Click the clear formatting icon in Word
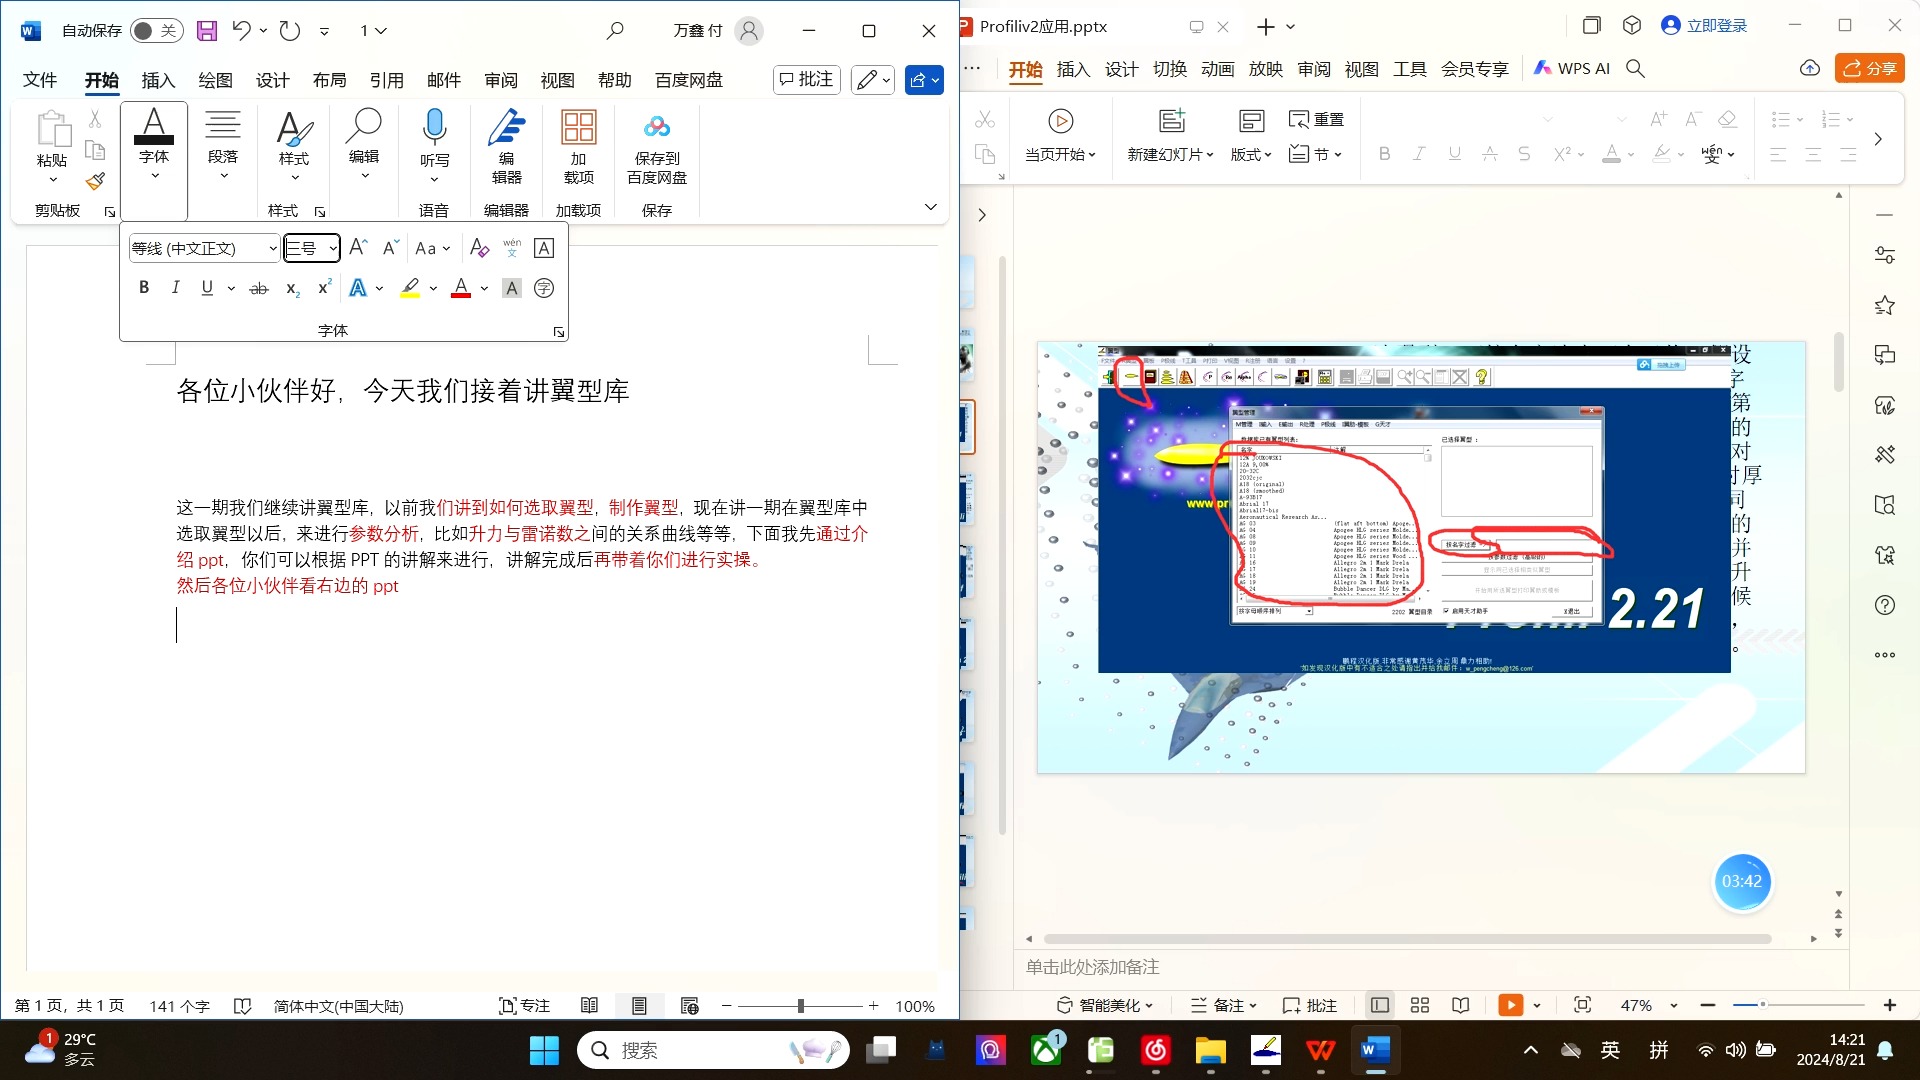1920x1080 pixels. (479, 248)
